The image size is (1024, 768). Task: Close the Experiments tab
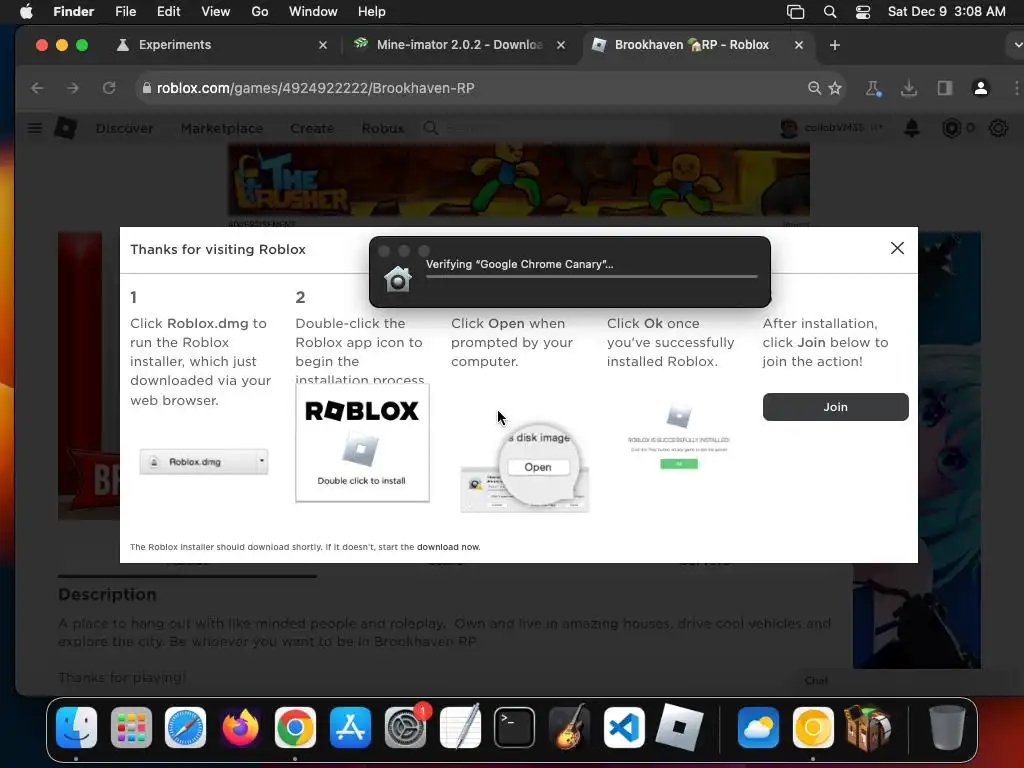323,45
